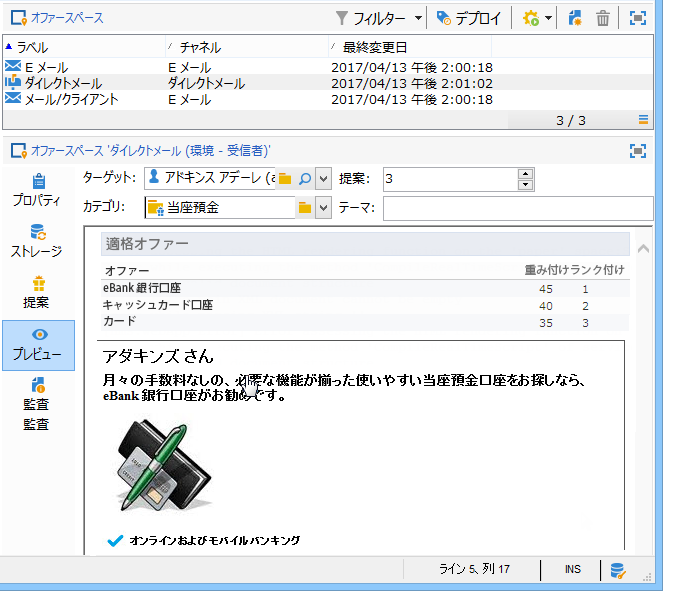The height and width of the screenshot is (593, 677).
Task: Click the オンラインおよびモバイルバンキング checkmark icon
Action: (115, 540)
